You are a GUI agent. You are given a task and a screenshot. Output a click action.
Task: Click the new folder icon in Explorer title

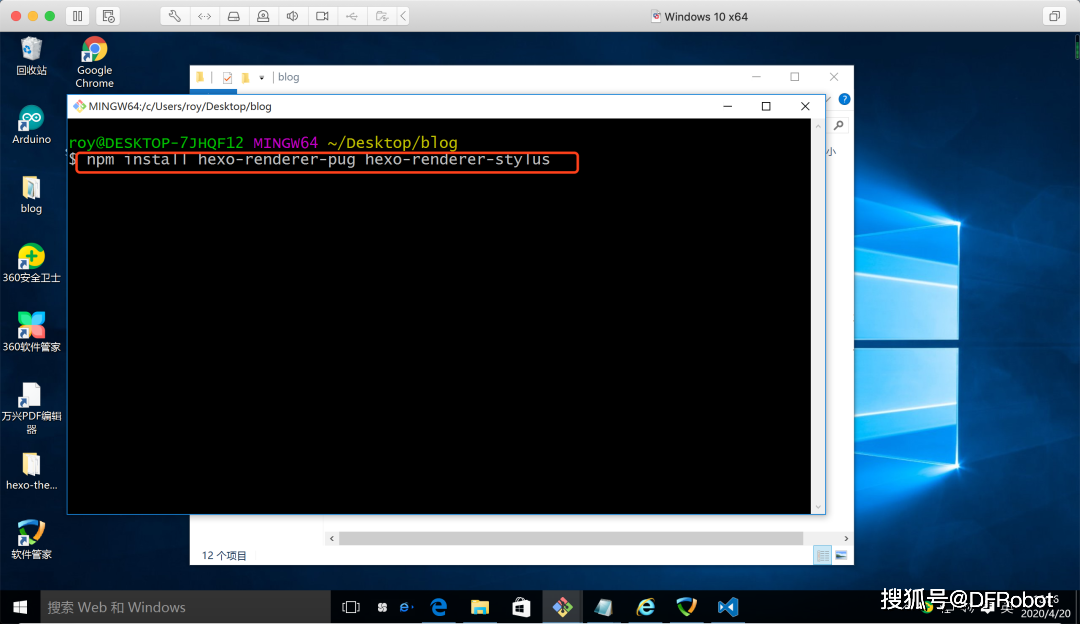click(x=245, y=78)
